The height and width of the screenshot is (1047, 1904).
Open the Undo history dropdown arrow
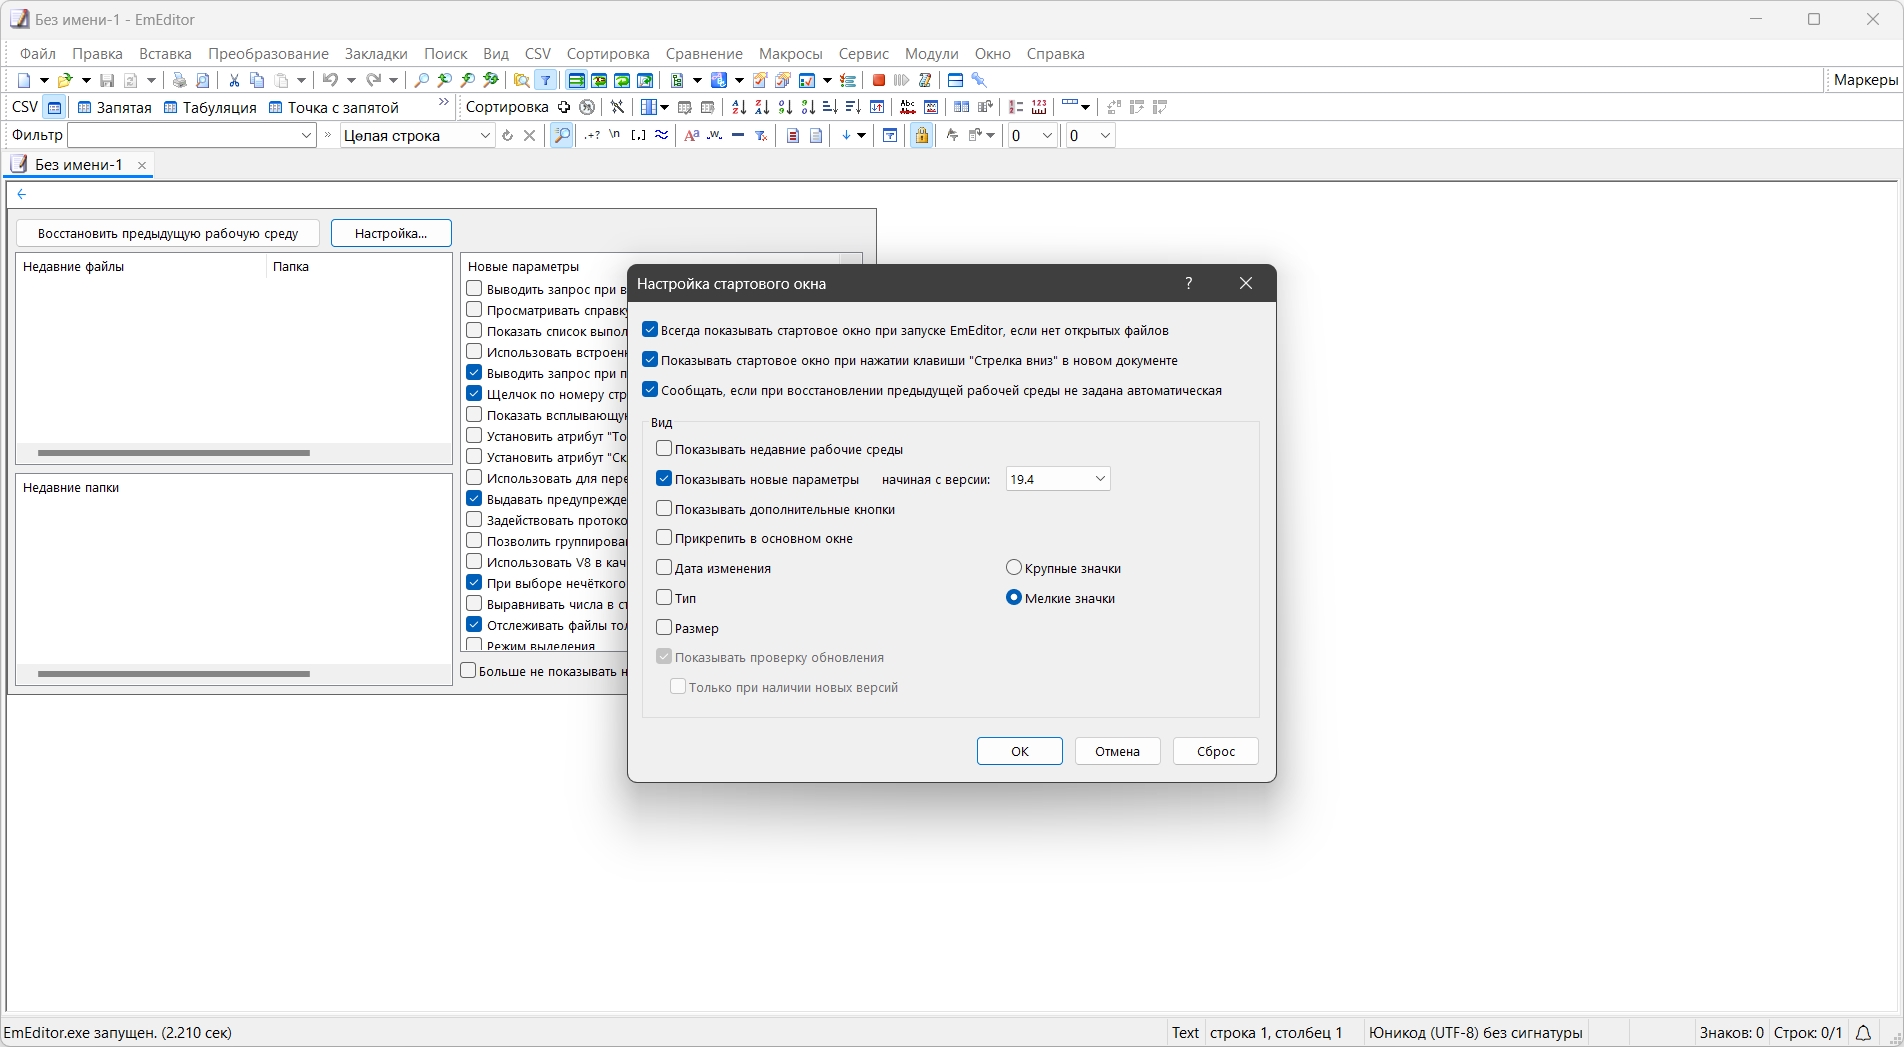click(351, 80)
